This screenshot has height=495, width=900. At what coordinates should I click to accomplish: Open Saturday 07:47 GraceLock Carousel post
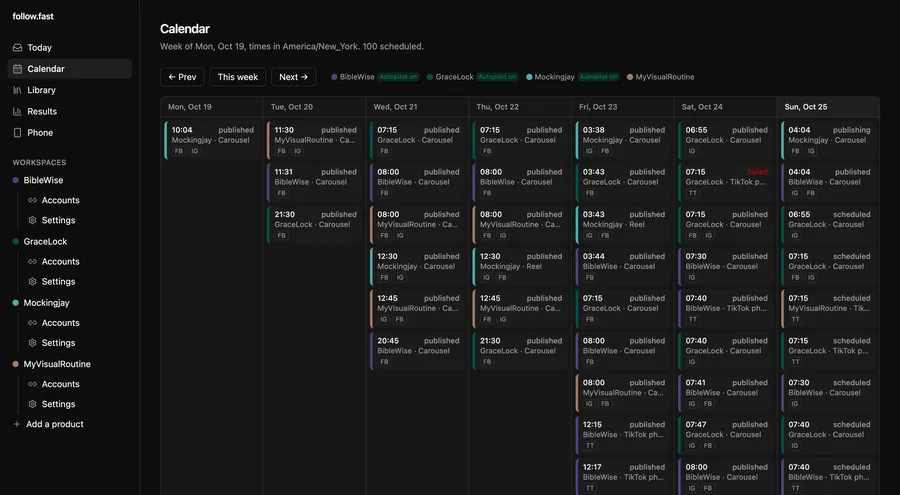[x=726, y=435]
